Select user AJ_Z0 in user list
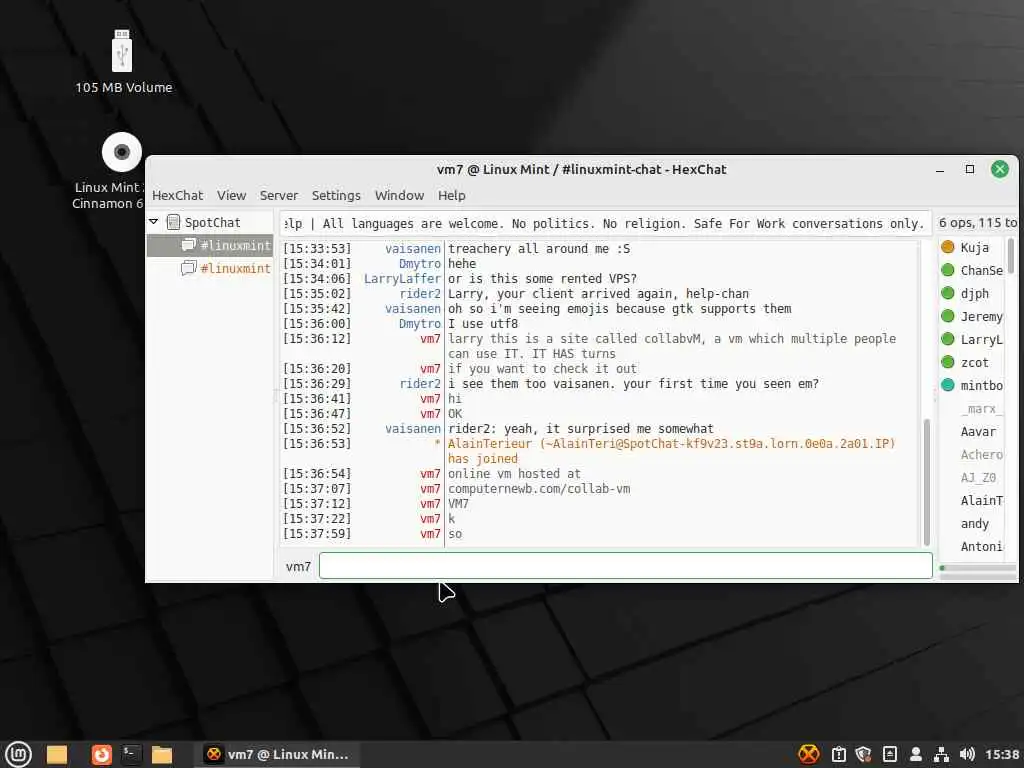The height and width of the screenshot is (768, 1024). click(978, 477)
